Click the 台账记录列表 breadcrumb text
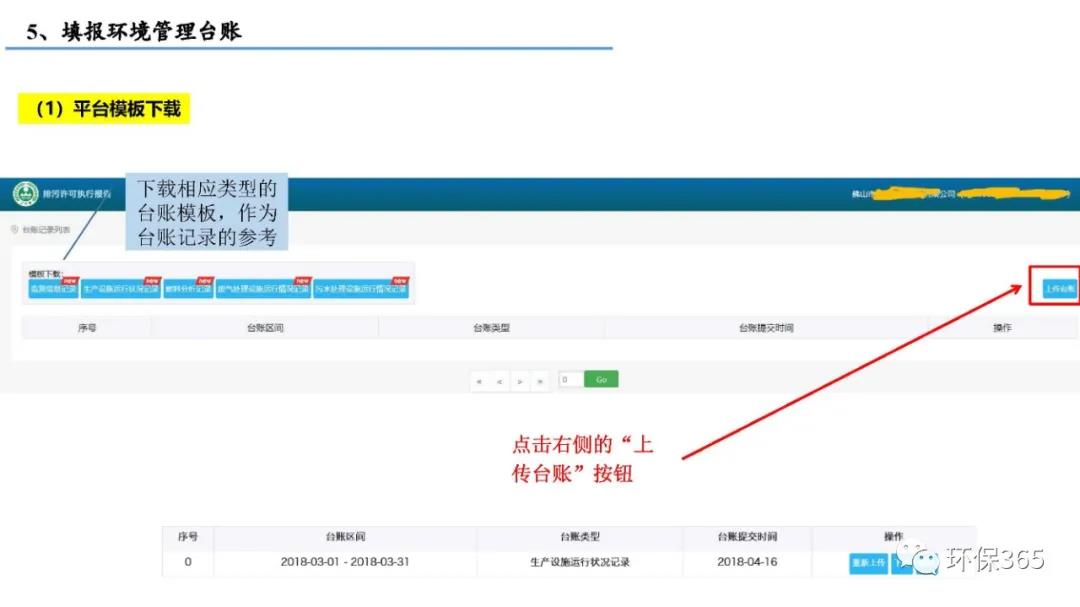 coord(46,230)
